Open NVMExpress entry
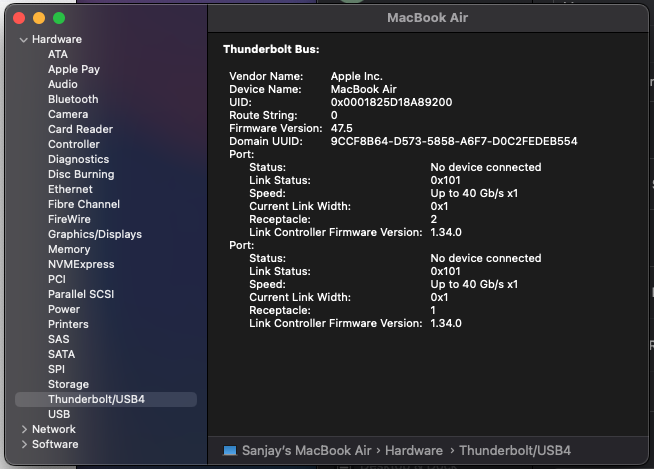This screenshot has width=654, height=469. tap(81, 265)
